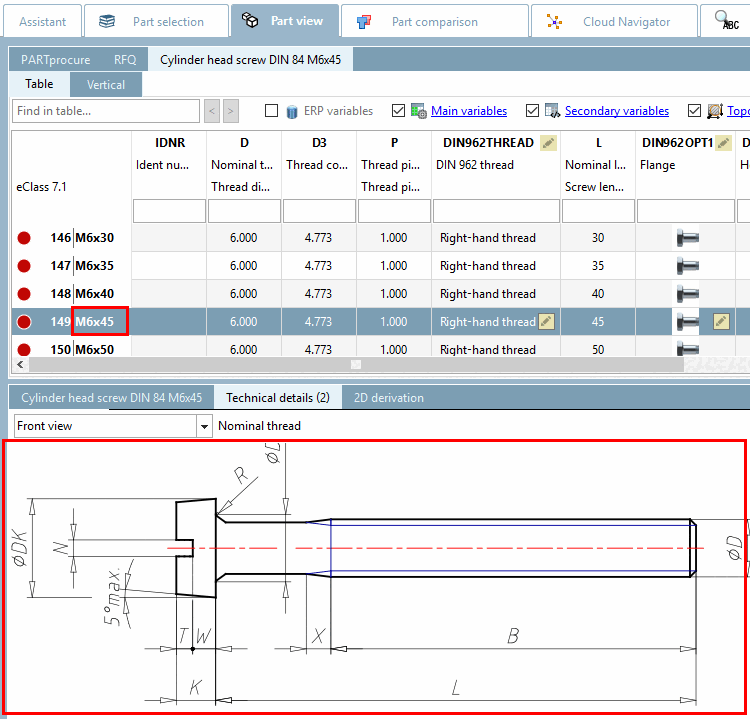Viewport: 750px width, 719px height.
Task: Click pencil icon in DIN962OPT1 column header
Action: tap(723, 143)
